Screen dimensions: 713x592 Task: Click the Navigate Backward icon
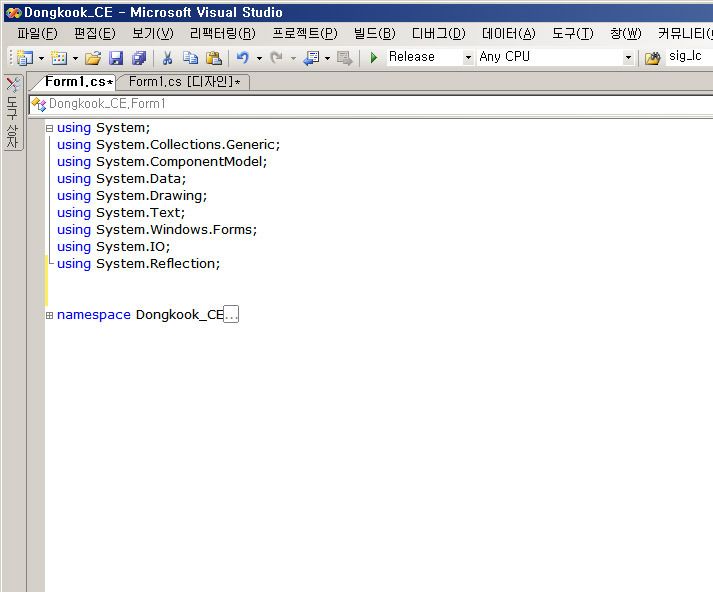click(312, 58)
